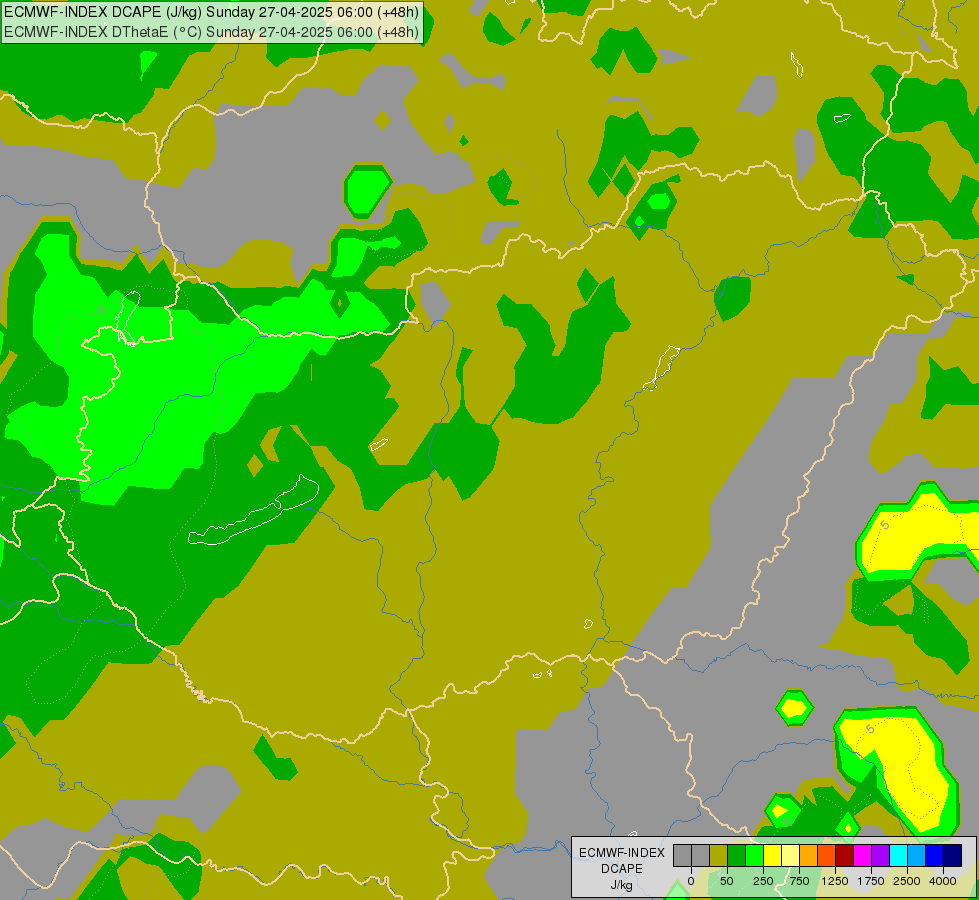Click the legend scale value 2500
This screenshot has height=900, width=979.
[907, 881]
